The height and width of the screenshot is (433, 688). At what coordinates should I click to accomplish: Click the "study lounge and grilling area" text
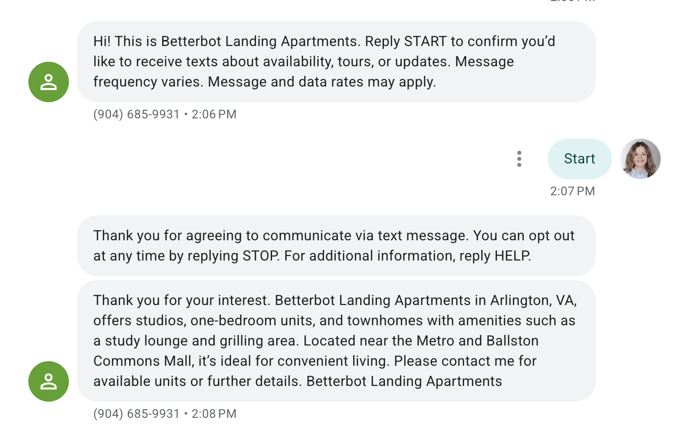point(199,341)
